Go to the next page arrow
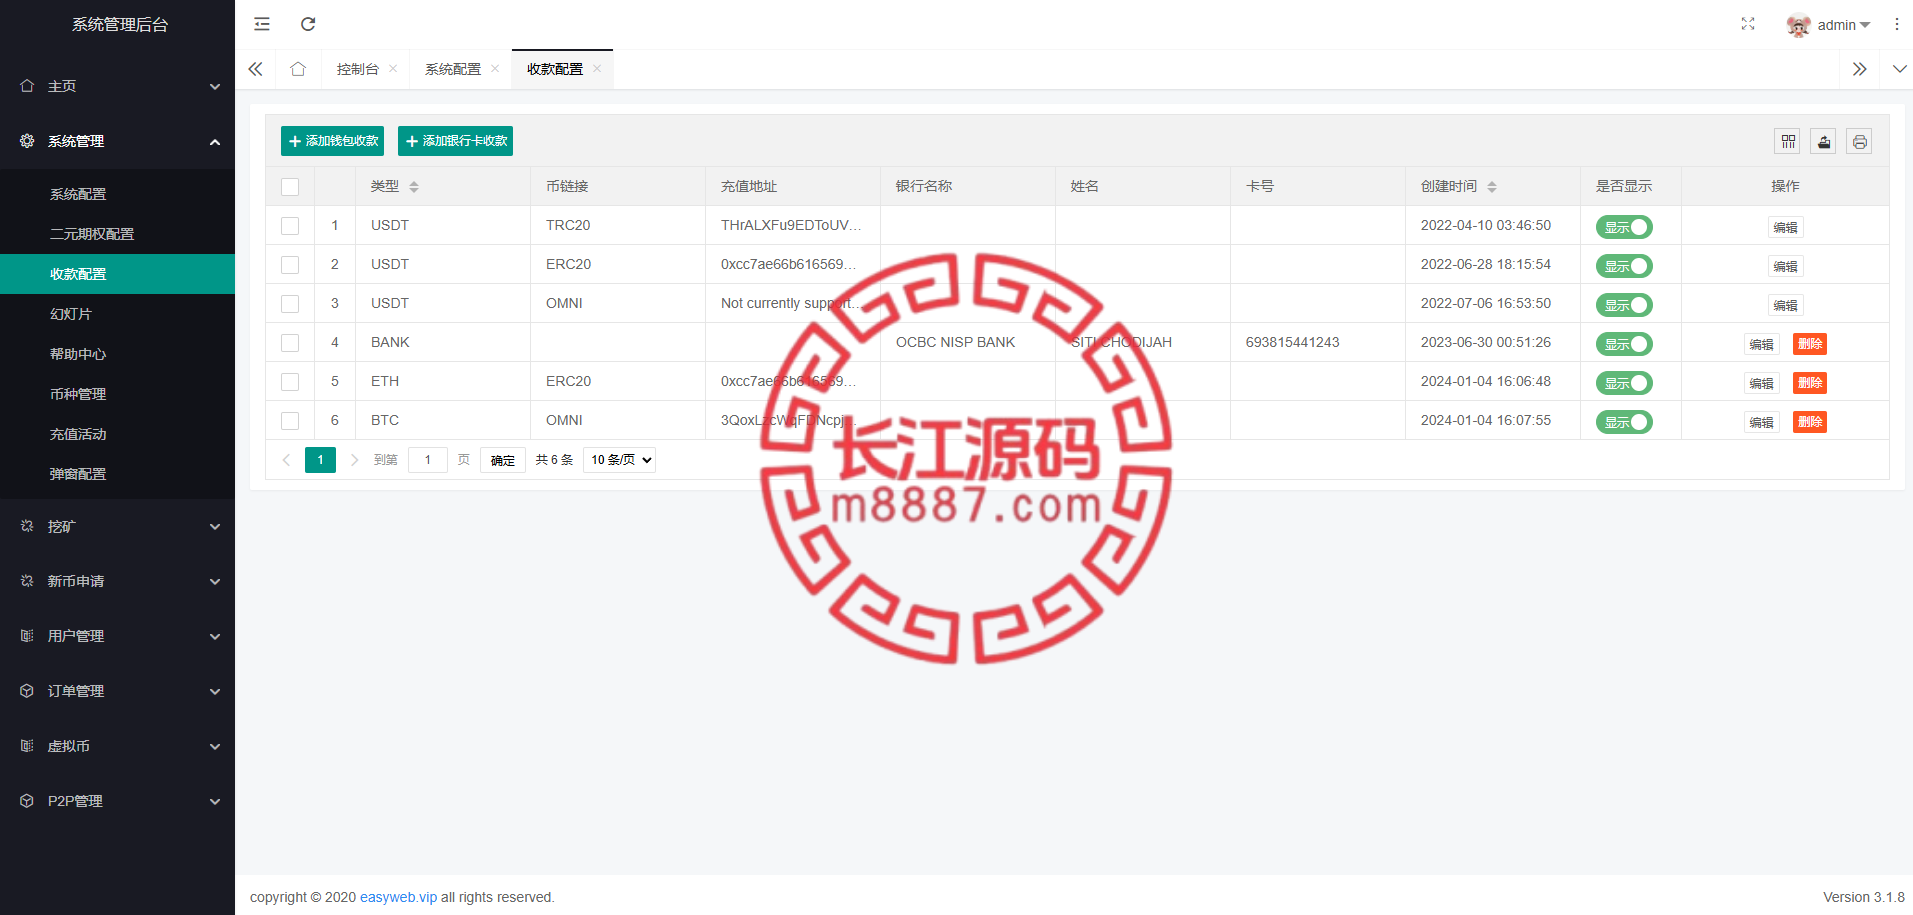Viewport: 1913px width, 915px height. tap(354, 460)
